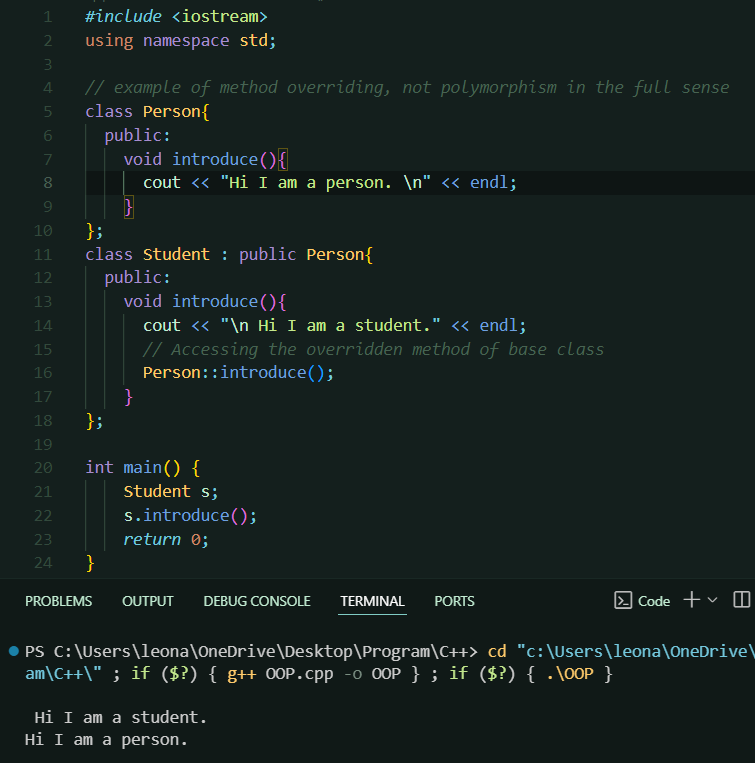Switch to the OUTPUT tab
This screenshot has height=763, width=755.
point(147,601)
